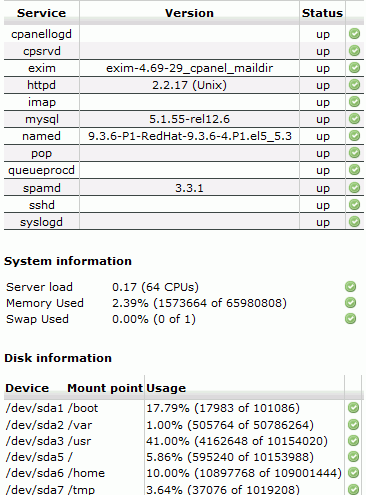Image resolution: width=366 pixels, height=495 pixels.
Task: Click the /dev/sda1 /boot status icon
Action: 353,408
